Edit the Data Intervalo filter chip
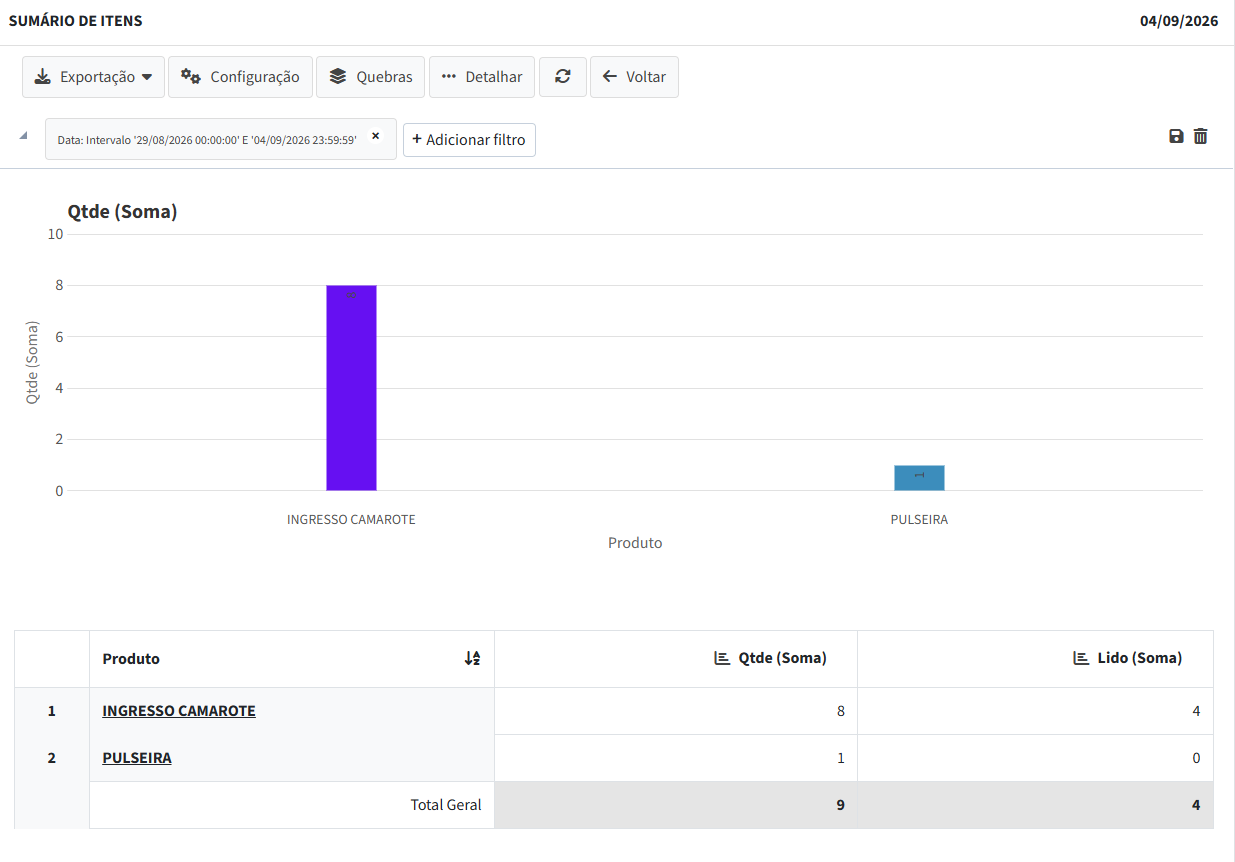 click(x=207, y=140)
